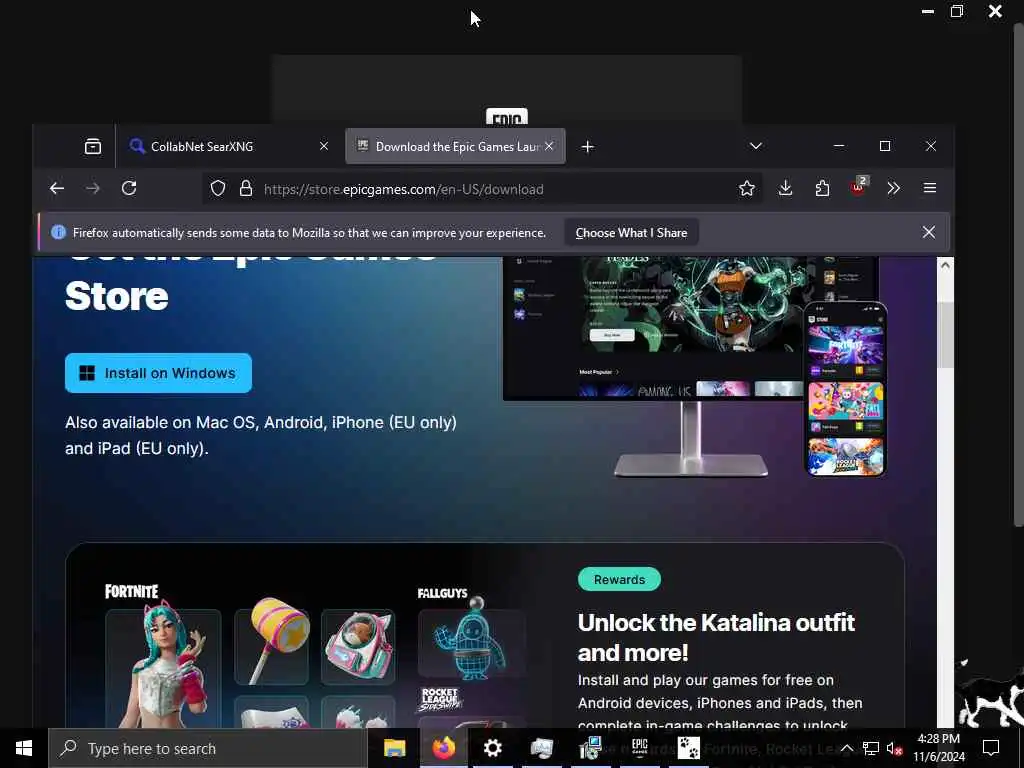Screen dimensions: 1024x768
Task: Click the Fortnite logo in rewards card
Action: pos(131,592)
